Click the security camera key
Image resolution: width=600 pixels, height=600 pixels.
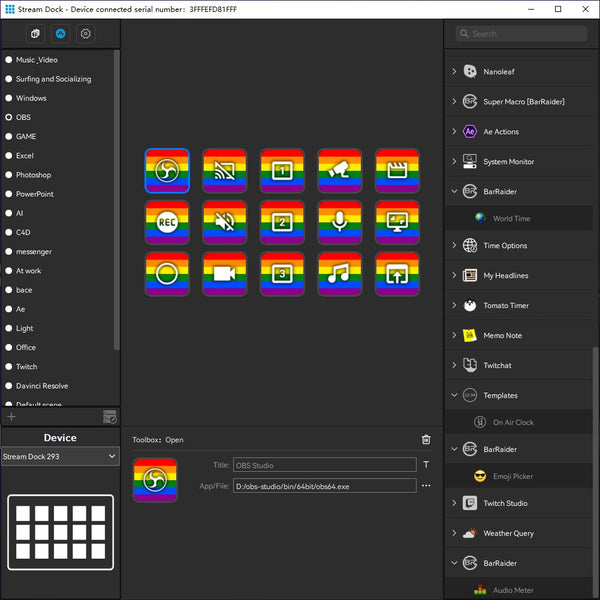339,171
